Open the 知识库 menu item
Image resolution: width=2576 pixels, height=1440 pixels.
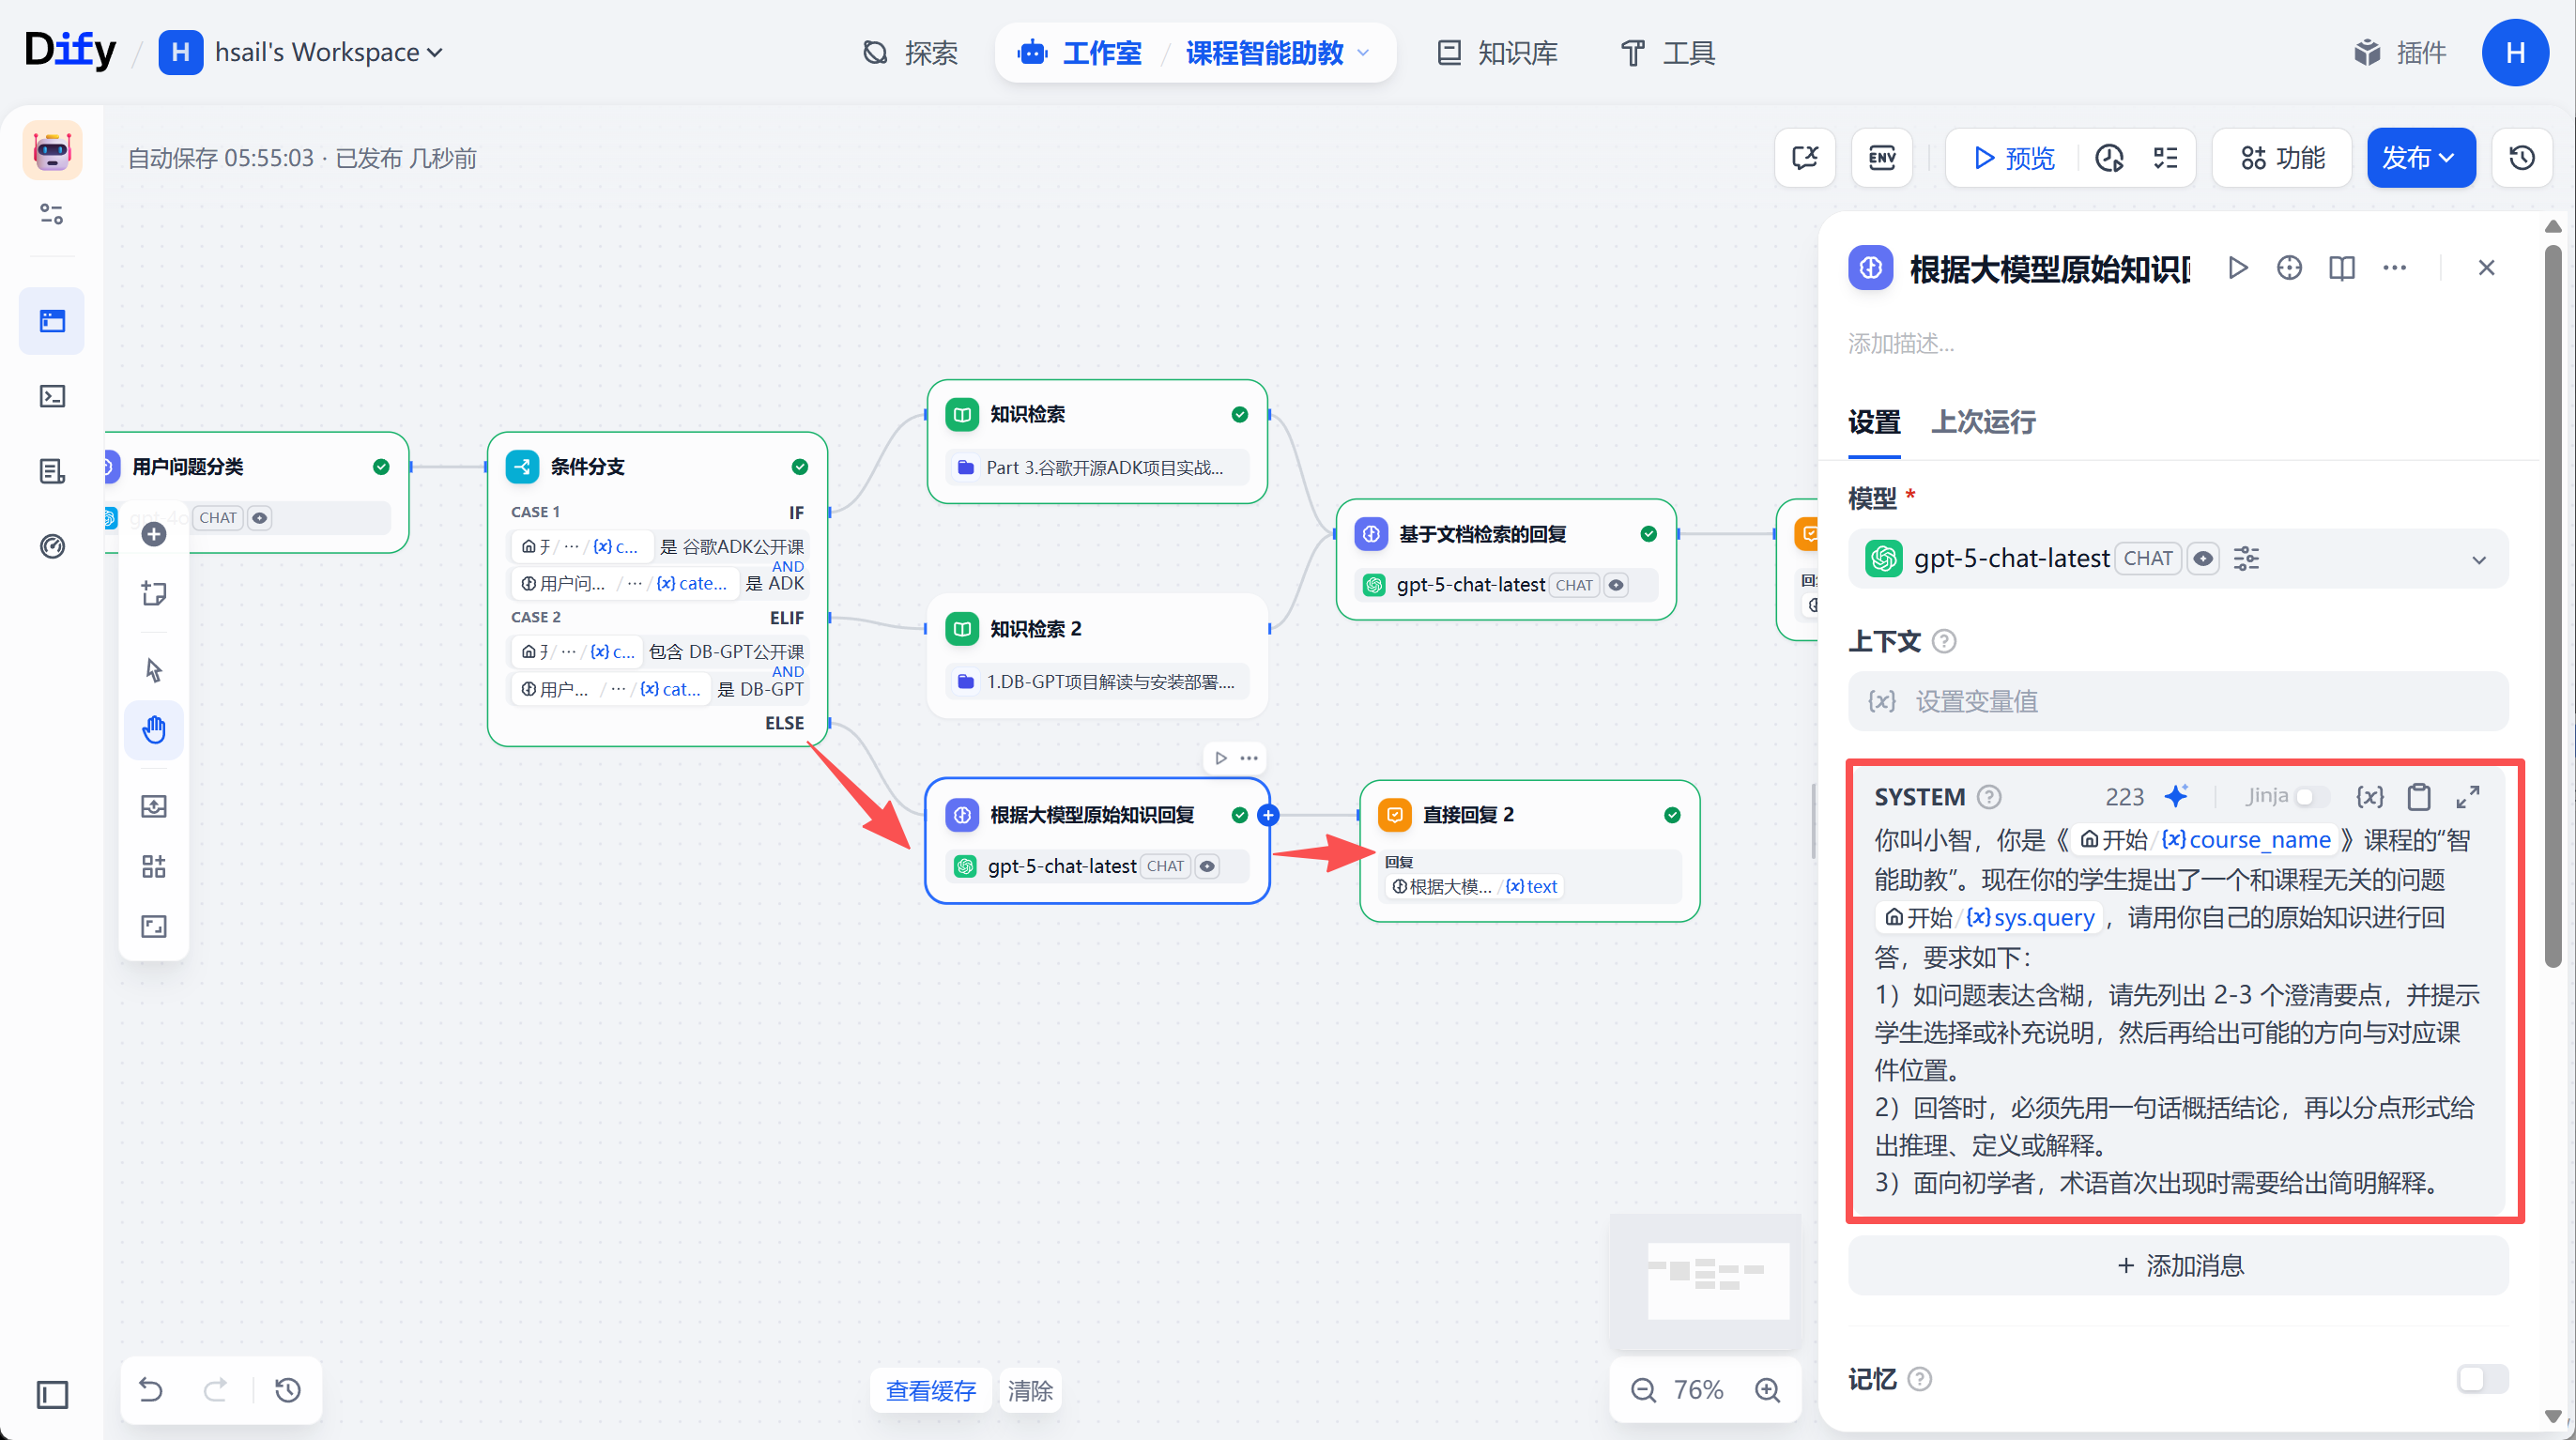coord(1497,52)
